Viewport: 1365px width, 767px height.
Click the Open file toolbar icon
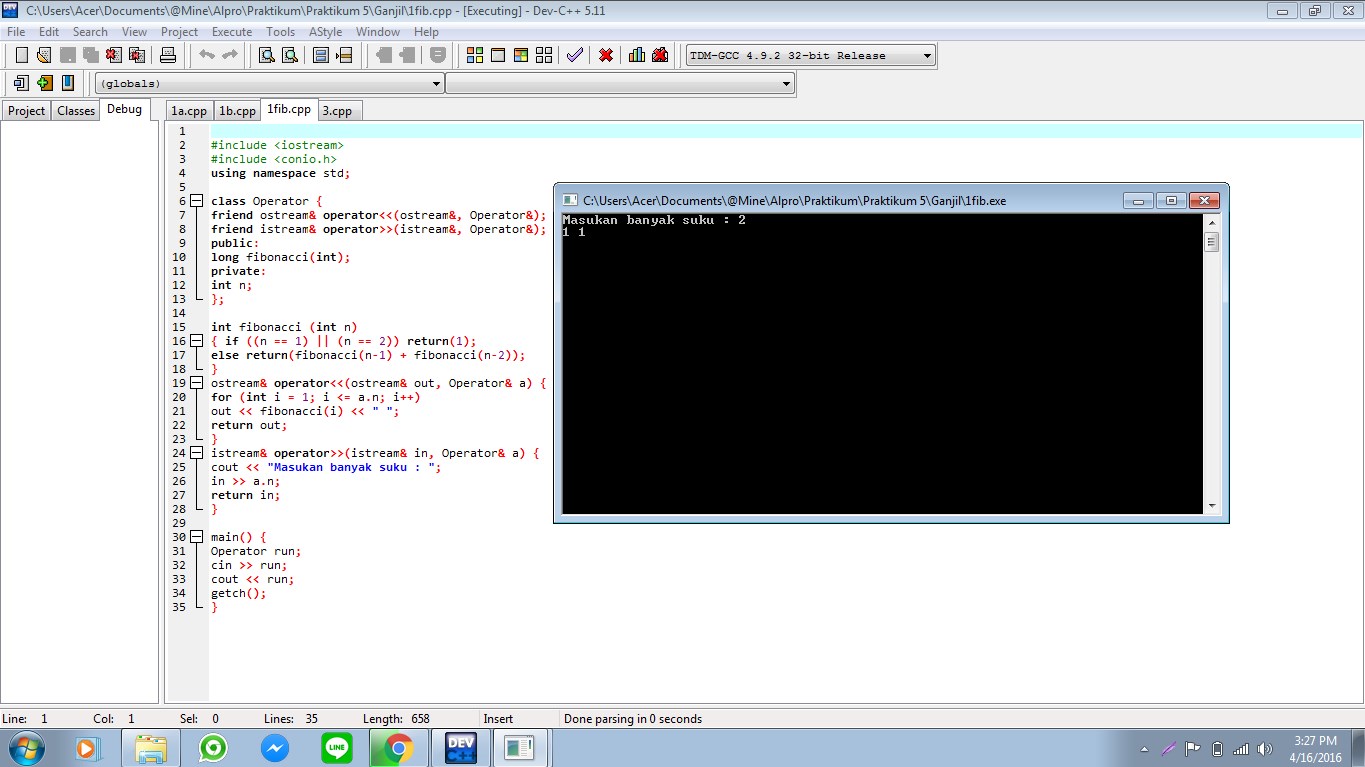pos(45,55)
